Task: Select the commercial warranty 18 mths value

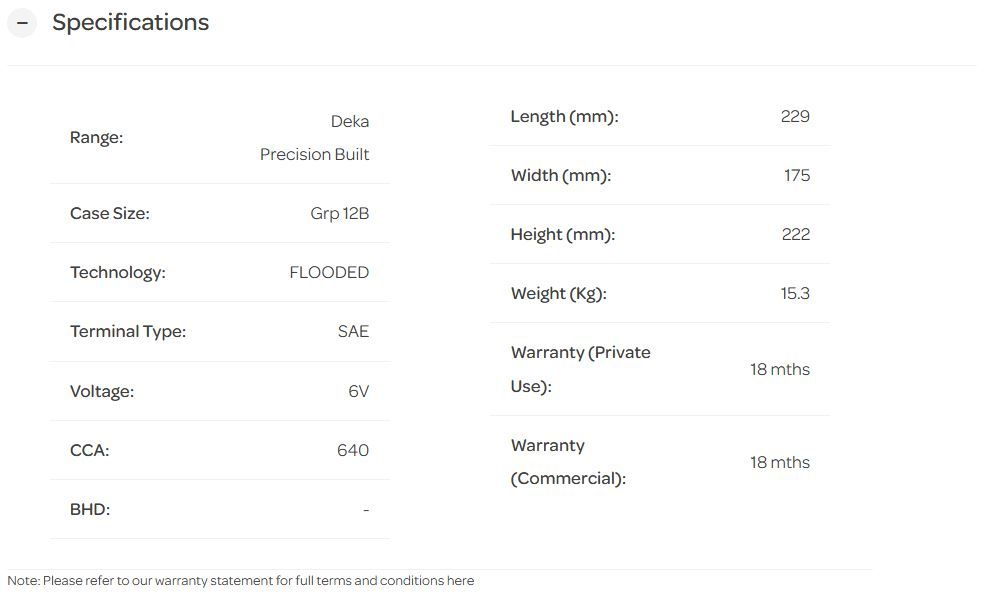Action: pos(779,462)
